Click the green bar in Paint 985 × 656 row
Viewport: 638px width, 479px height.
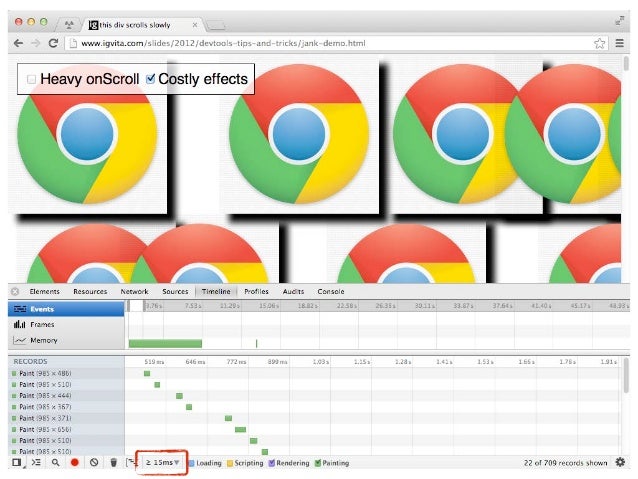pos(240,430)
